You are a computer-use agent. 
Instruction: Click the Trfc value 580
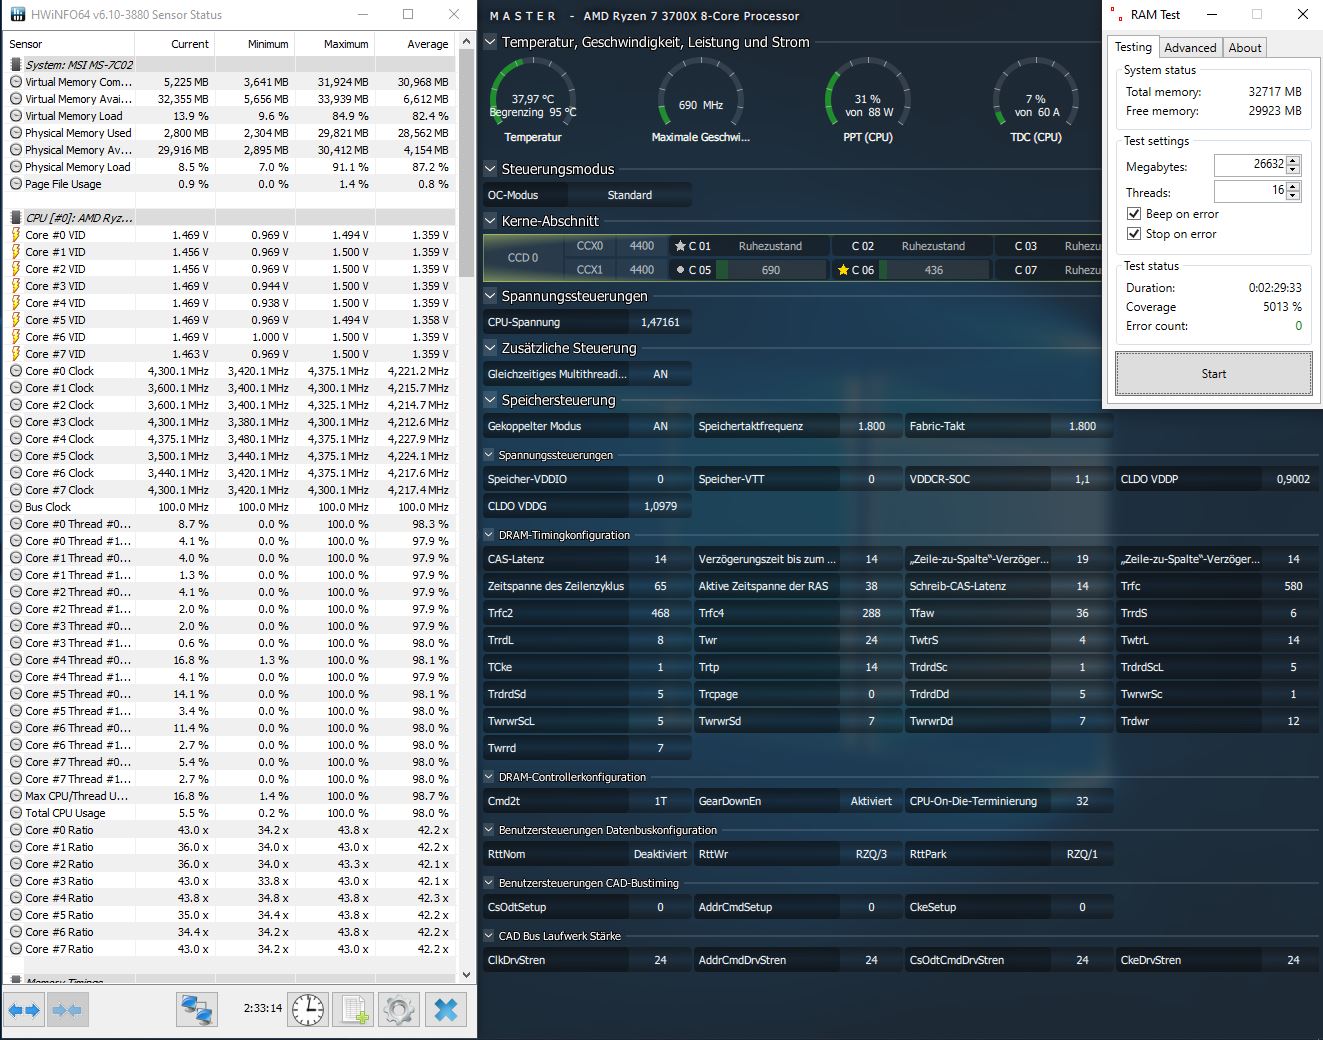tap(1293, 586)
